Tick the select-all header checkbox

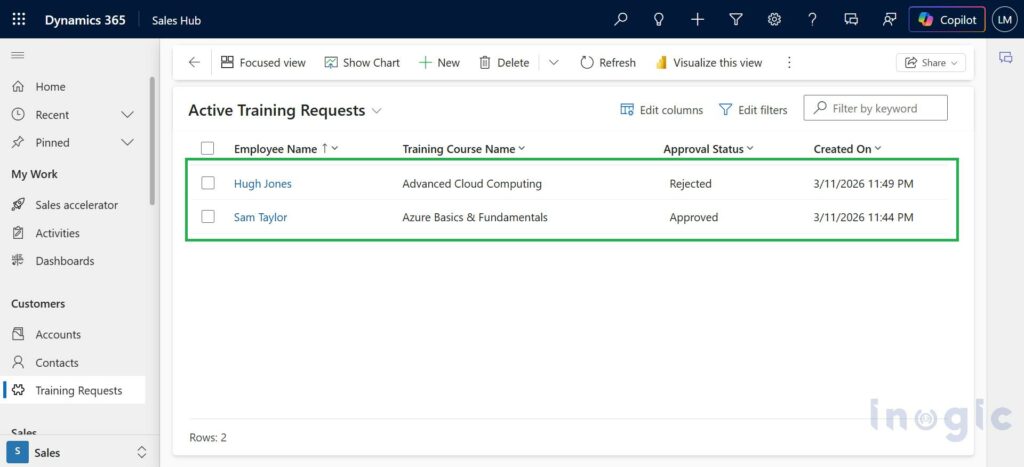tap(208, 149)
